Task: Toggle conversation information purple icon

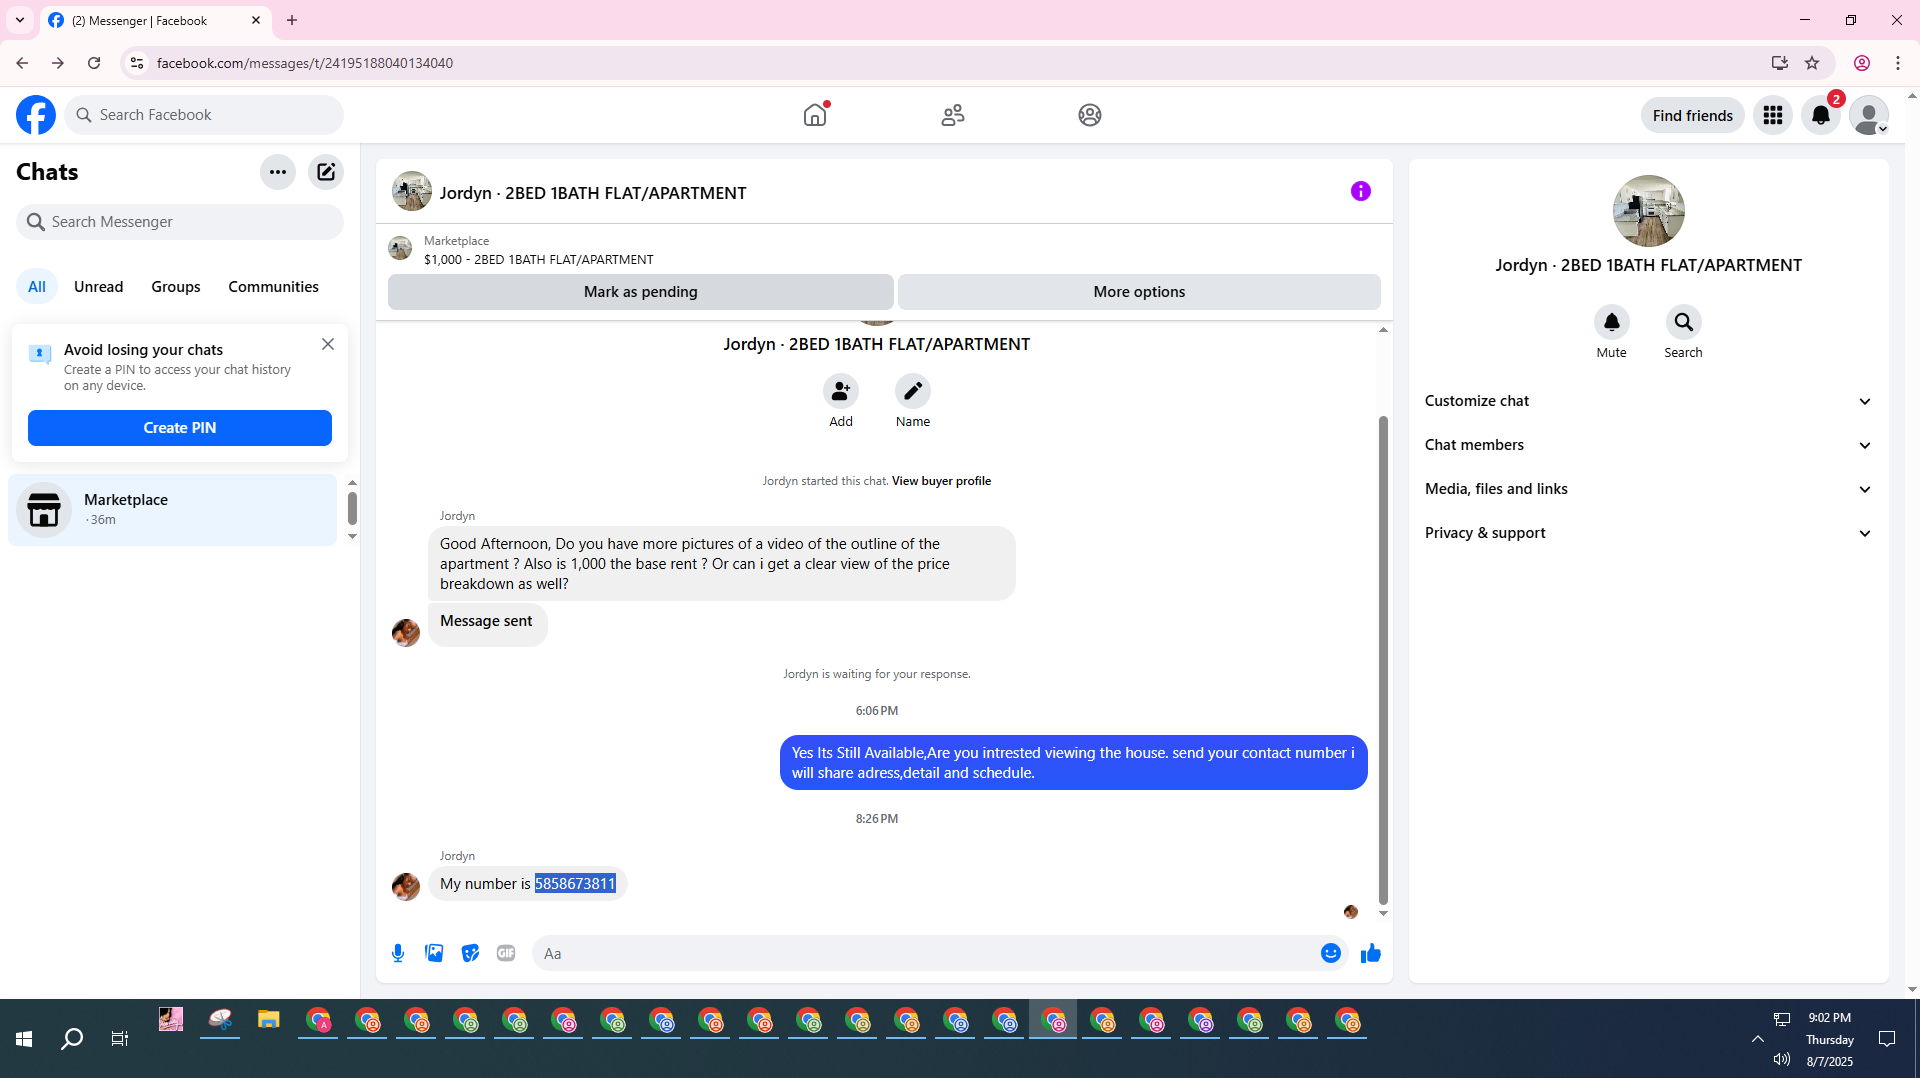Action: point(1361,191)
